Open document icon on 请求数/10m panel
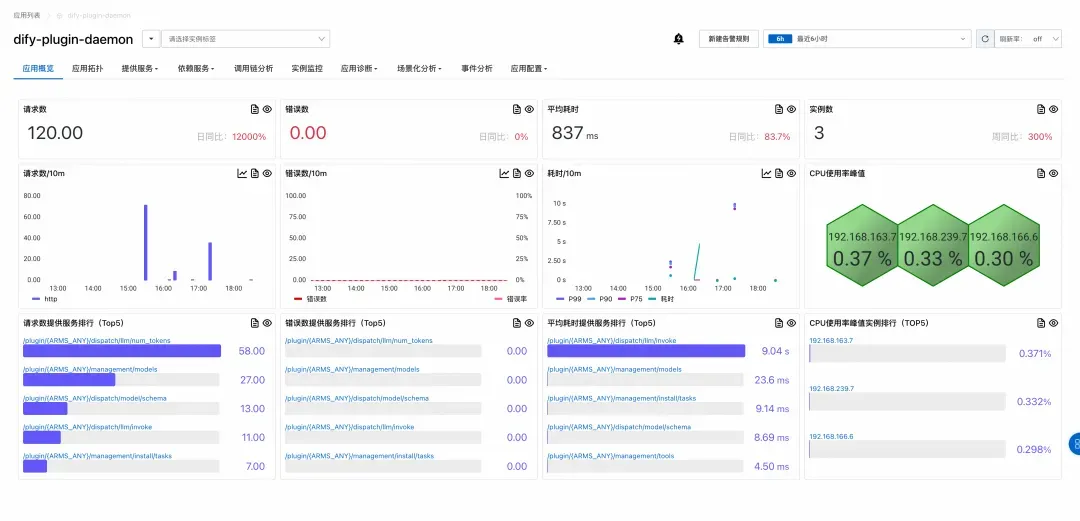Viewport: 1080px width, 521px height. 255,173
